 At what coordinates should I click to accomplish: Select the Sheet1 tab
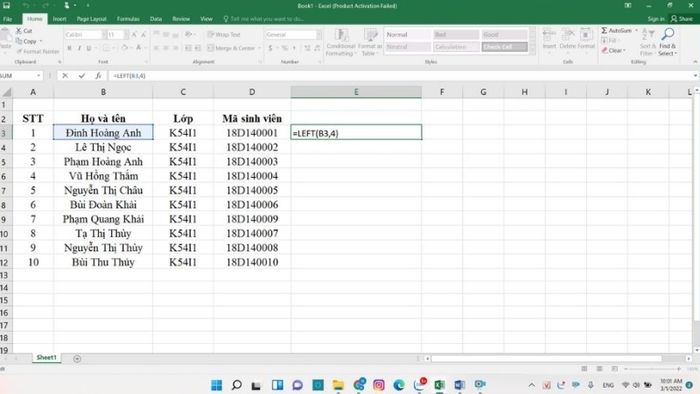[x=46, y=357]
